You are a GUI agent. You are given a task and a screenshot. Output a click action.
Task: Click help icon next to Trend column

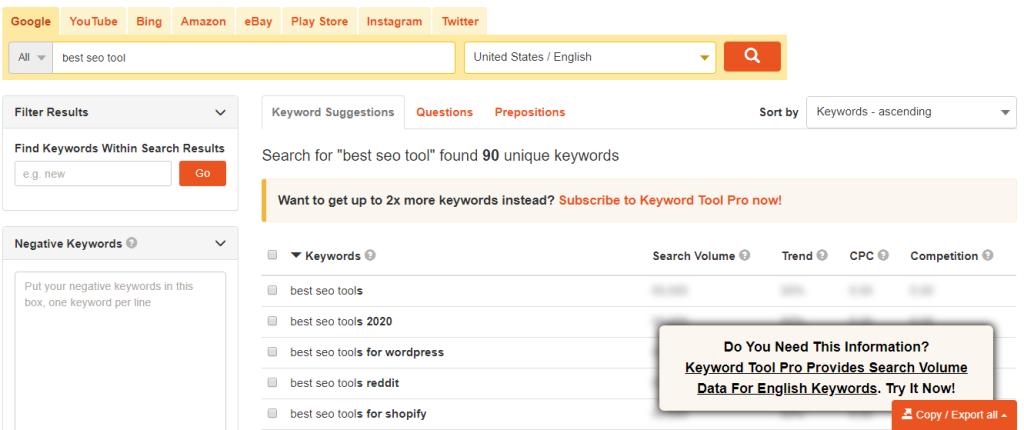tap(823, 256)
